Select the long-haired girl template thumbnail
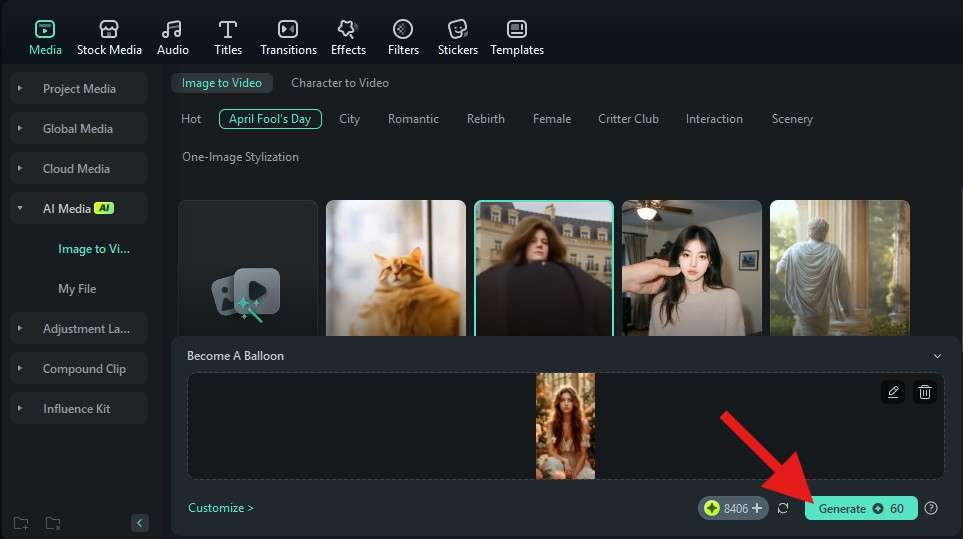Viewport: 963px width, 539px height. tap(692, 268)
